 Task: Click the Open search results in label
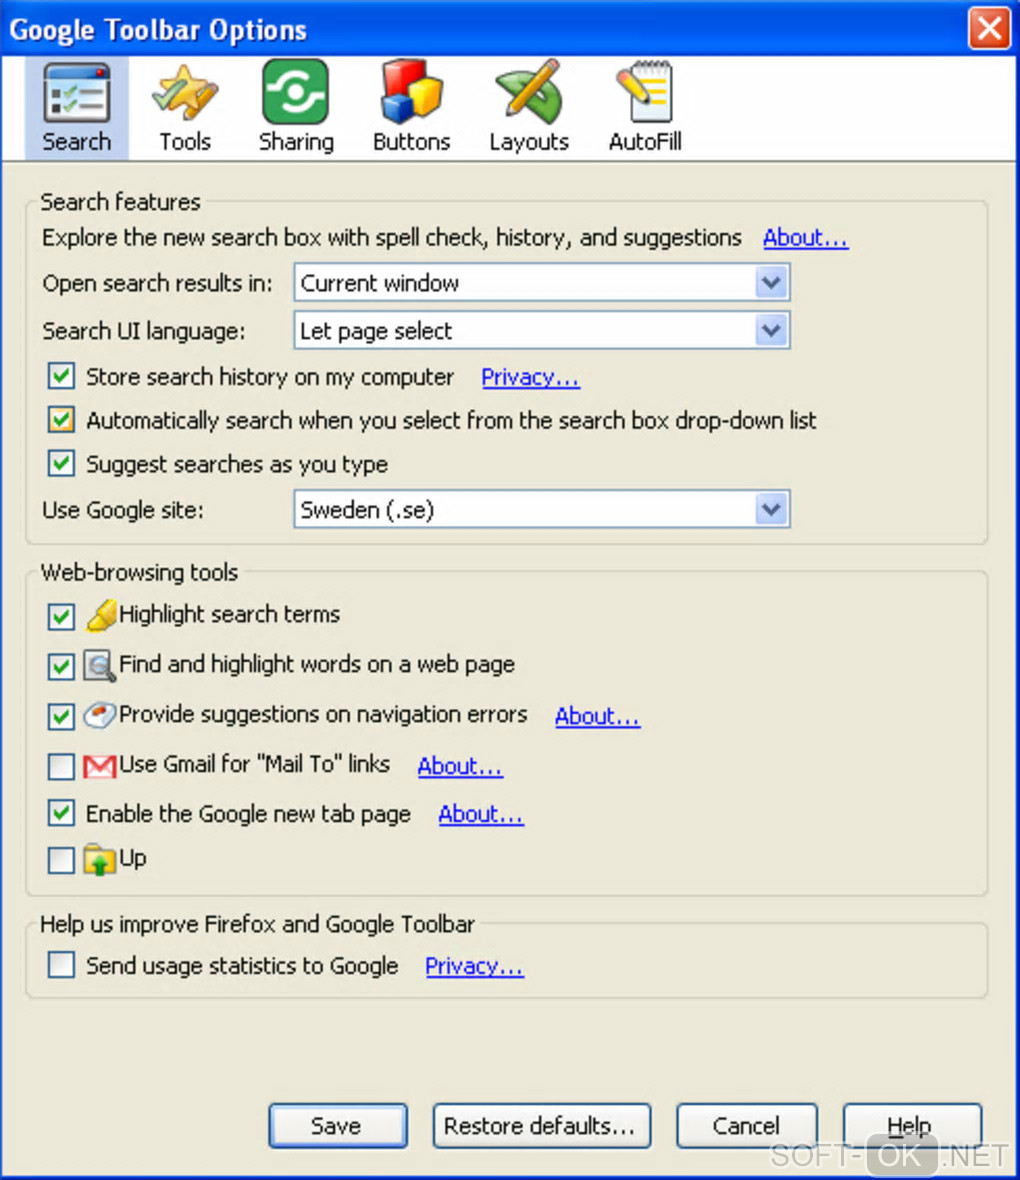(157, 283)
